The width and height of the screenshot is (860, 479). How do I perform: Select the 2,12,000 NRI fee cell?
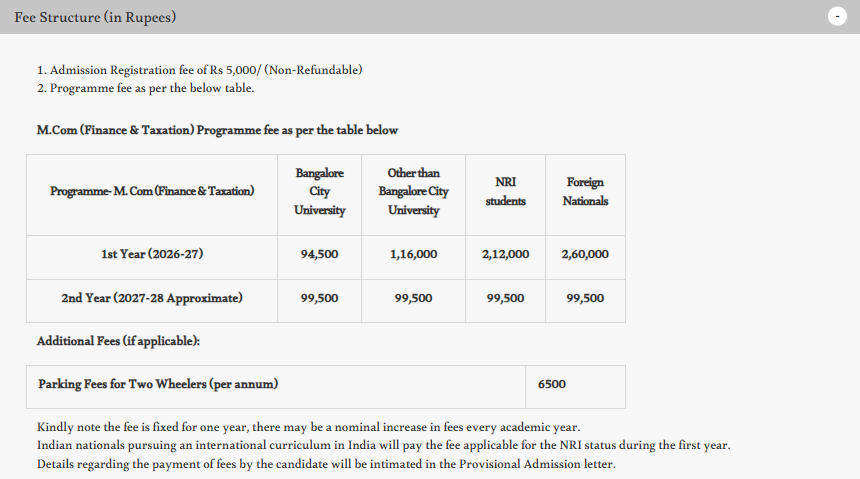(505, 254)
